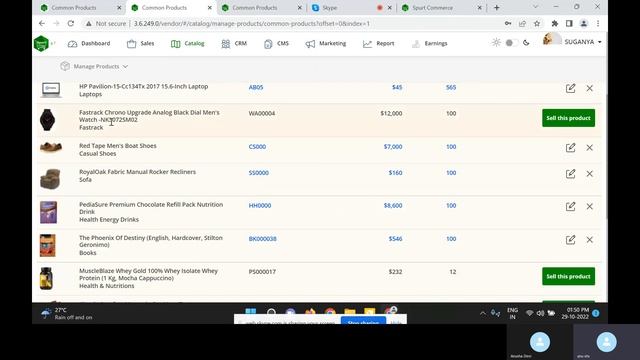Open the Catalog menu
Image resolution: width=640 pixels, height=360 pixels.
188,43
